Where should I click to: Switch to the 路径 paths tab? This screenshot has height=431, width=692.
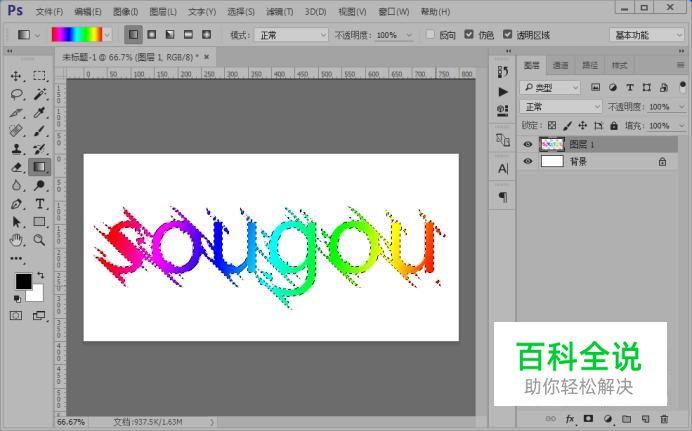pos(590,65)
